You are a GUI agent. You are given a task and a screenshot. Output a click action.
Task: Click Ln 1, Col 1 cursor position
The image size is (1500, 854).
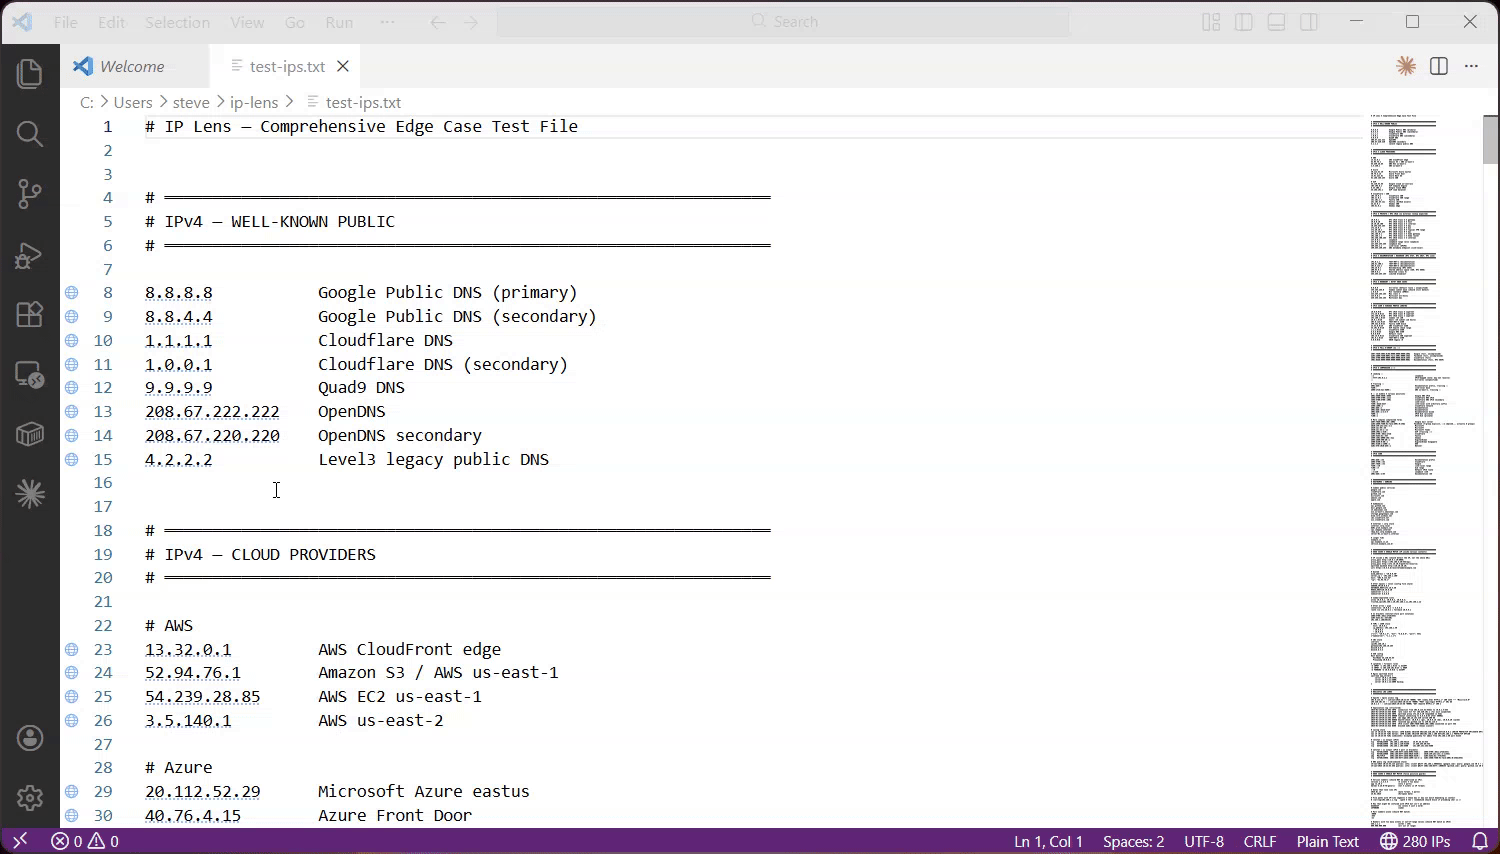(1048, 841)
